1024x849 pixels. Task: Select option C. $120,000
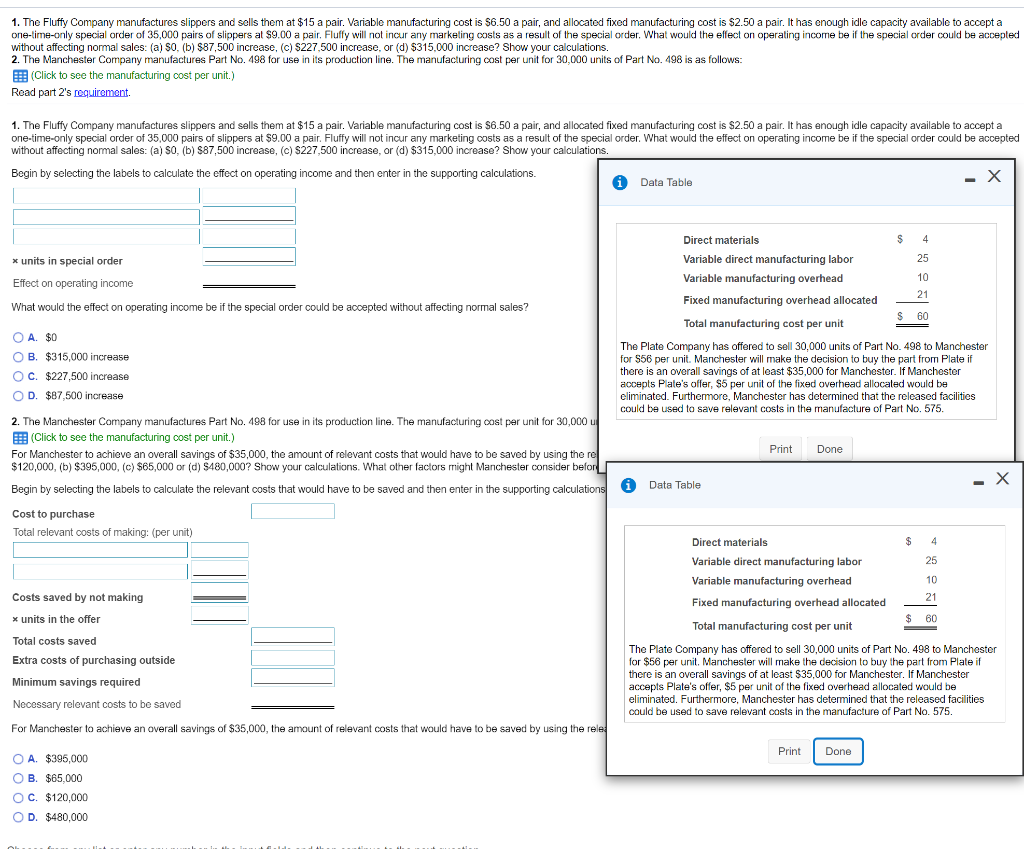pyautogui.click(x=18, y=797)
